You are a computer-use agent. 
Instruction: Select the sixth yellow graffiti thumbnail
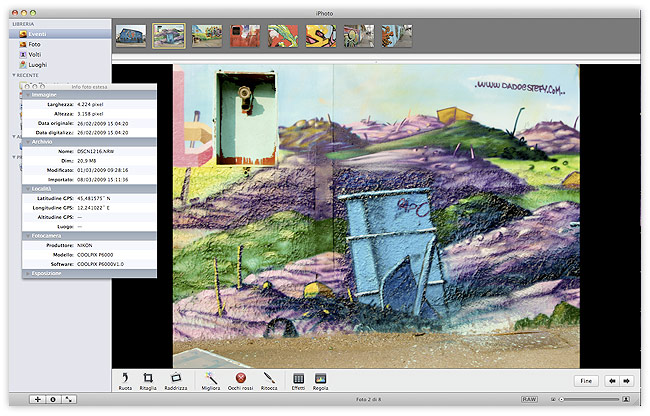coord(321,36)
